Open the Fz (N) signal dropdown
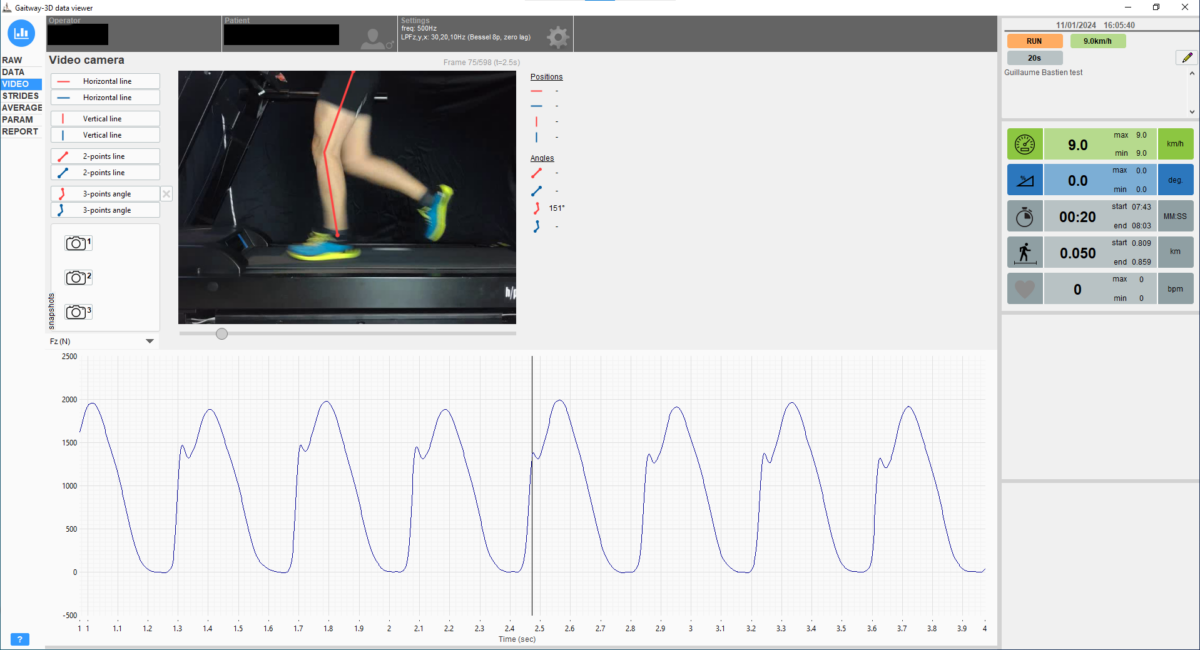This screenshot has height=650, width=1200. 103,341
